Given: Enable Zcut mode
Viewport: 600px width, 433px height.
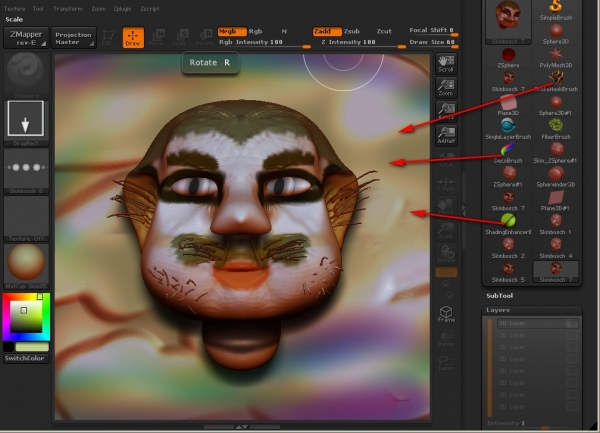Looking at the screenshot, I should pos(384,31).
